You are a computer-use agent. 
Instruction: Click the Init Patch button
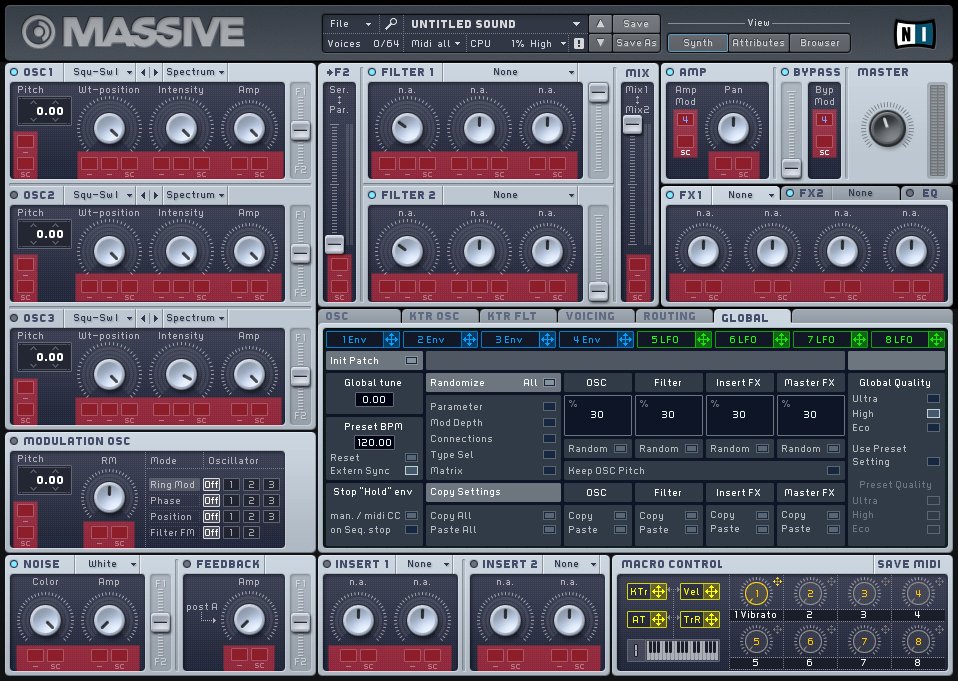[x=374, y=361]
